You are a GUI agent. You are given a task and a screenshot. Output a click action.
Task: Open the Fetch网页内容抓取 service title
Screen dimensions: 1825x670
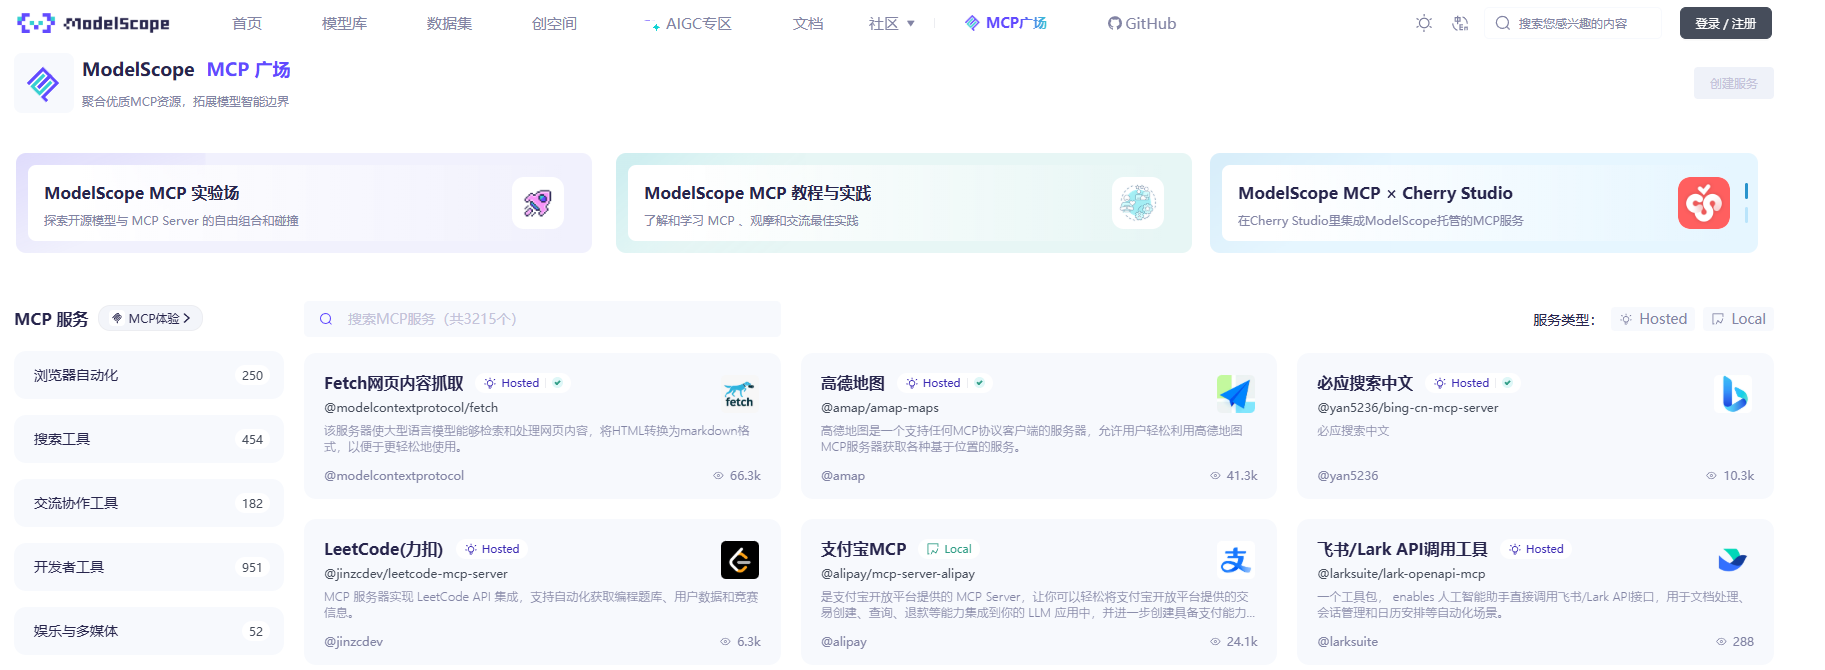[x=394, y=383]
